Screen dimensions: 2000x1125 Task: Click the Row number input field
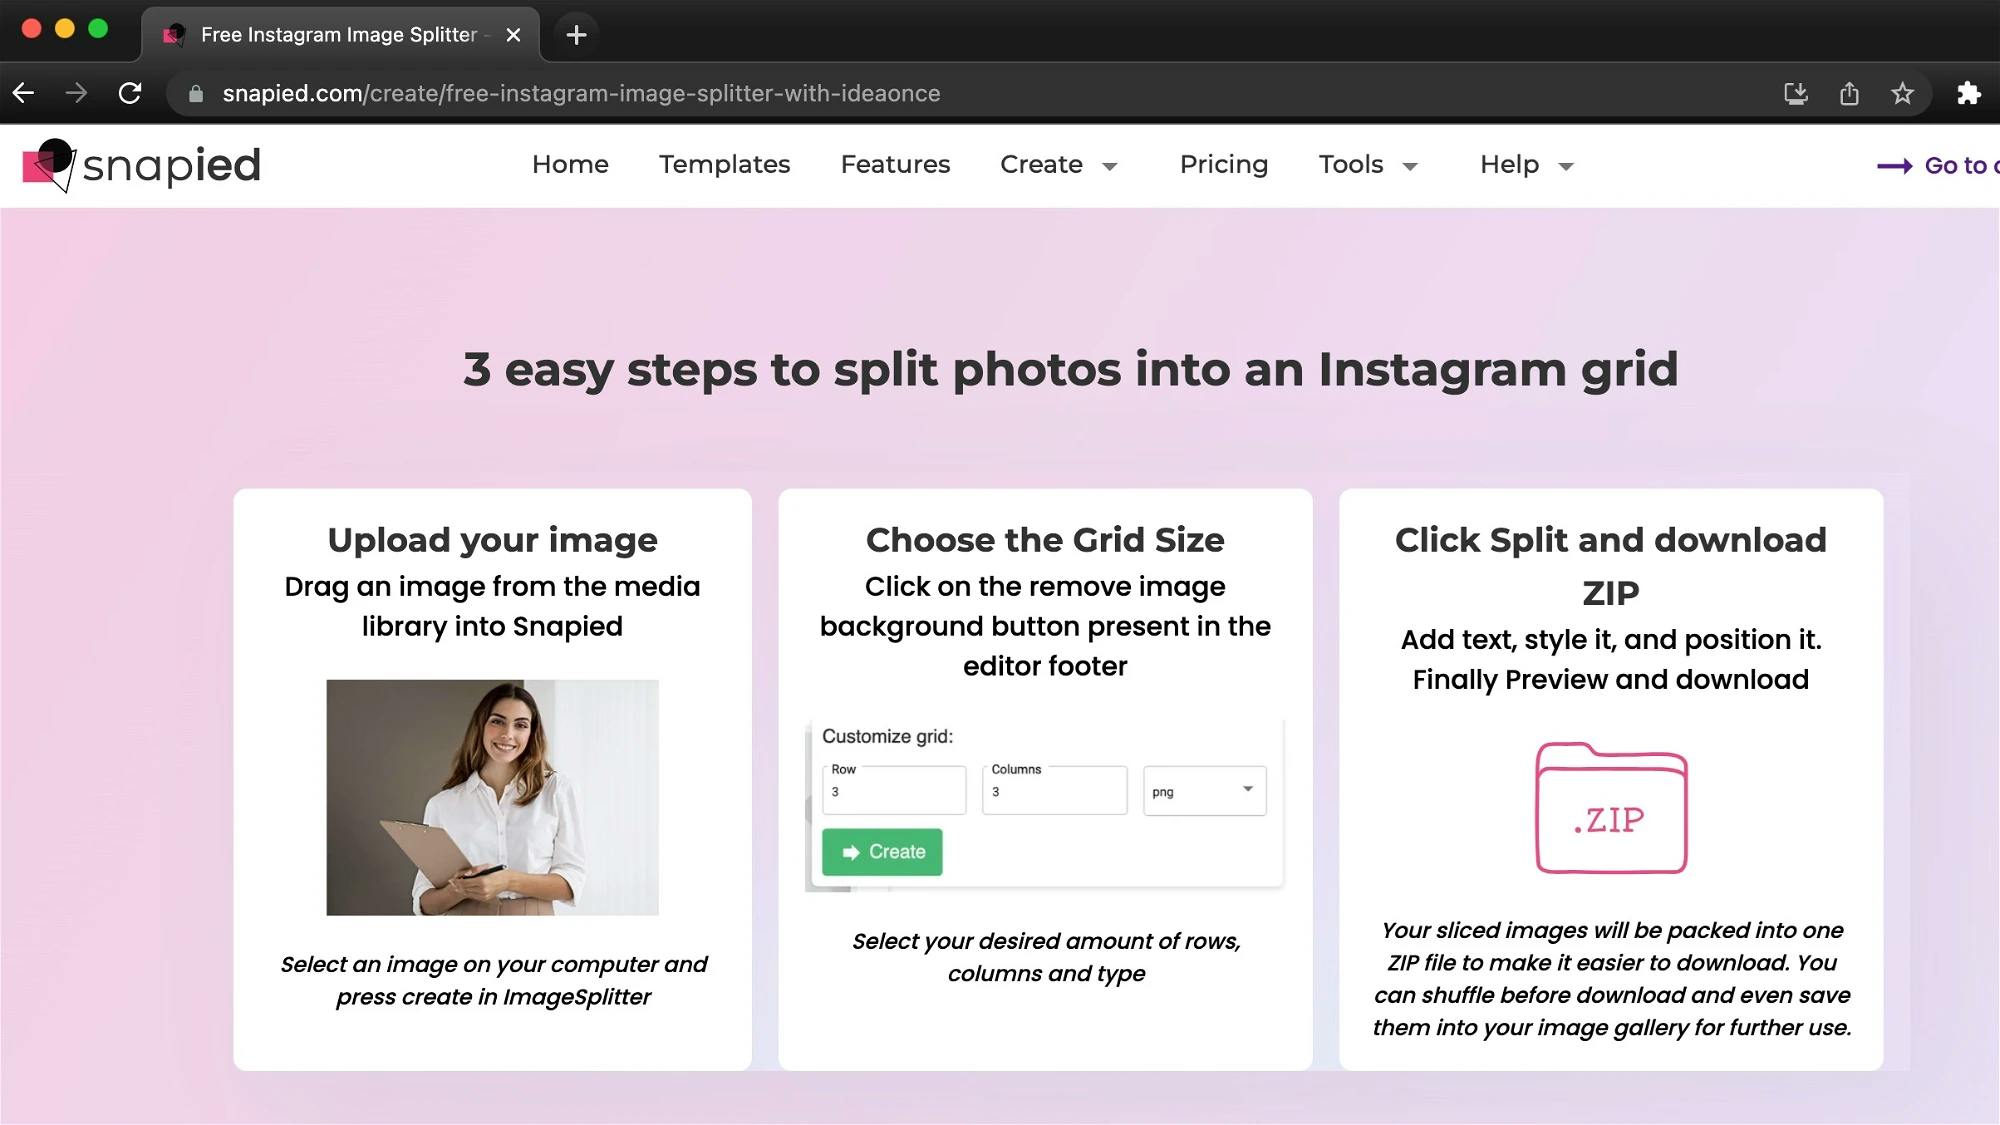pyautogui.click(x=894, y=791)
